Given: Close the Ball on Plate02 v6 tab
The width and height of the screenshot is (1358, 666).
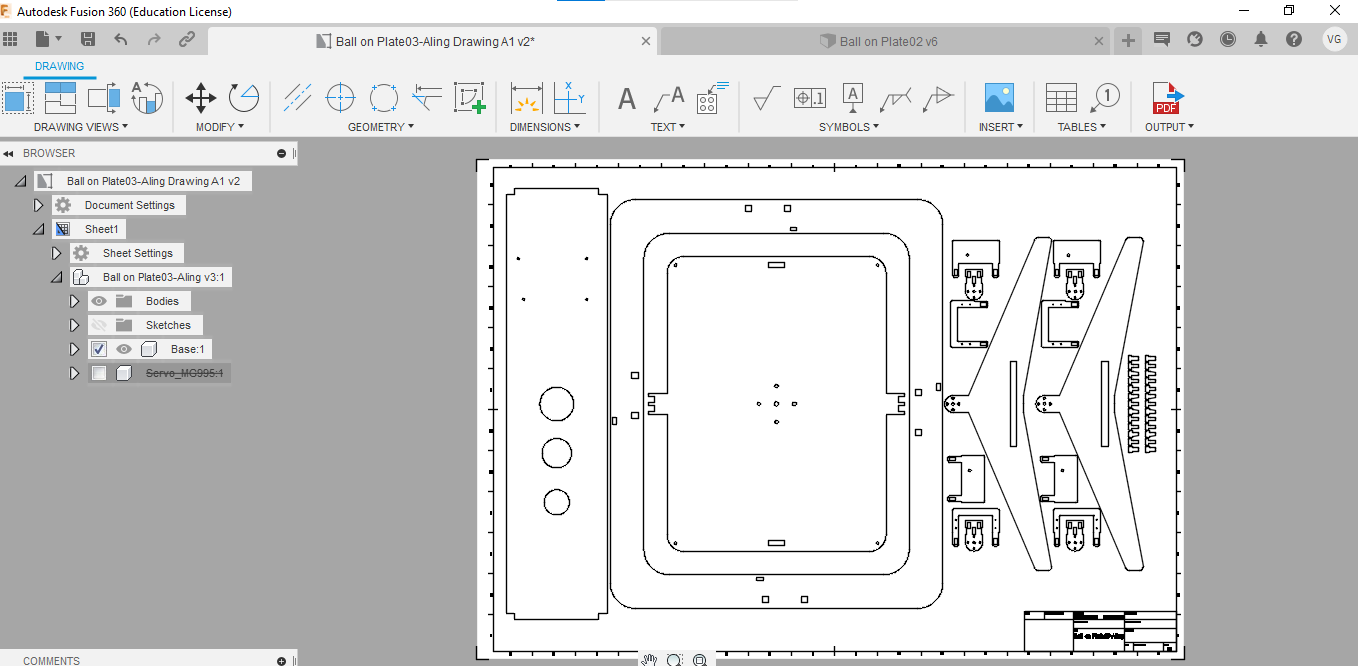Looking at the screenshot, I should point(1099,41).
